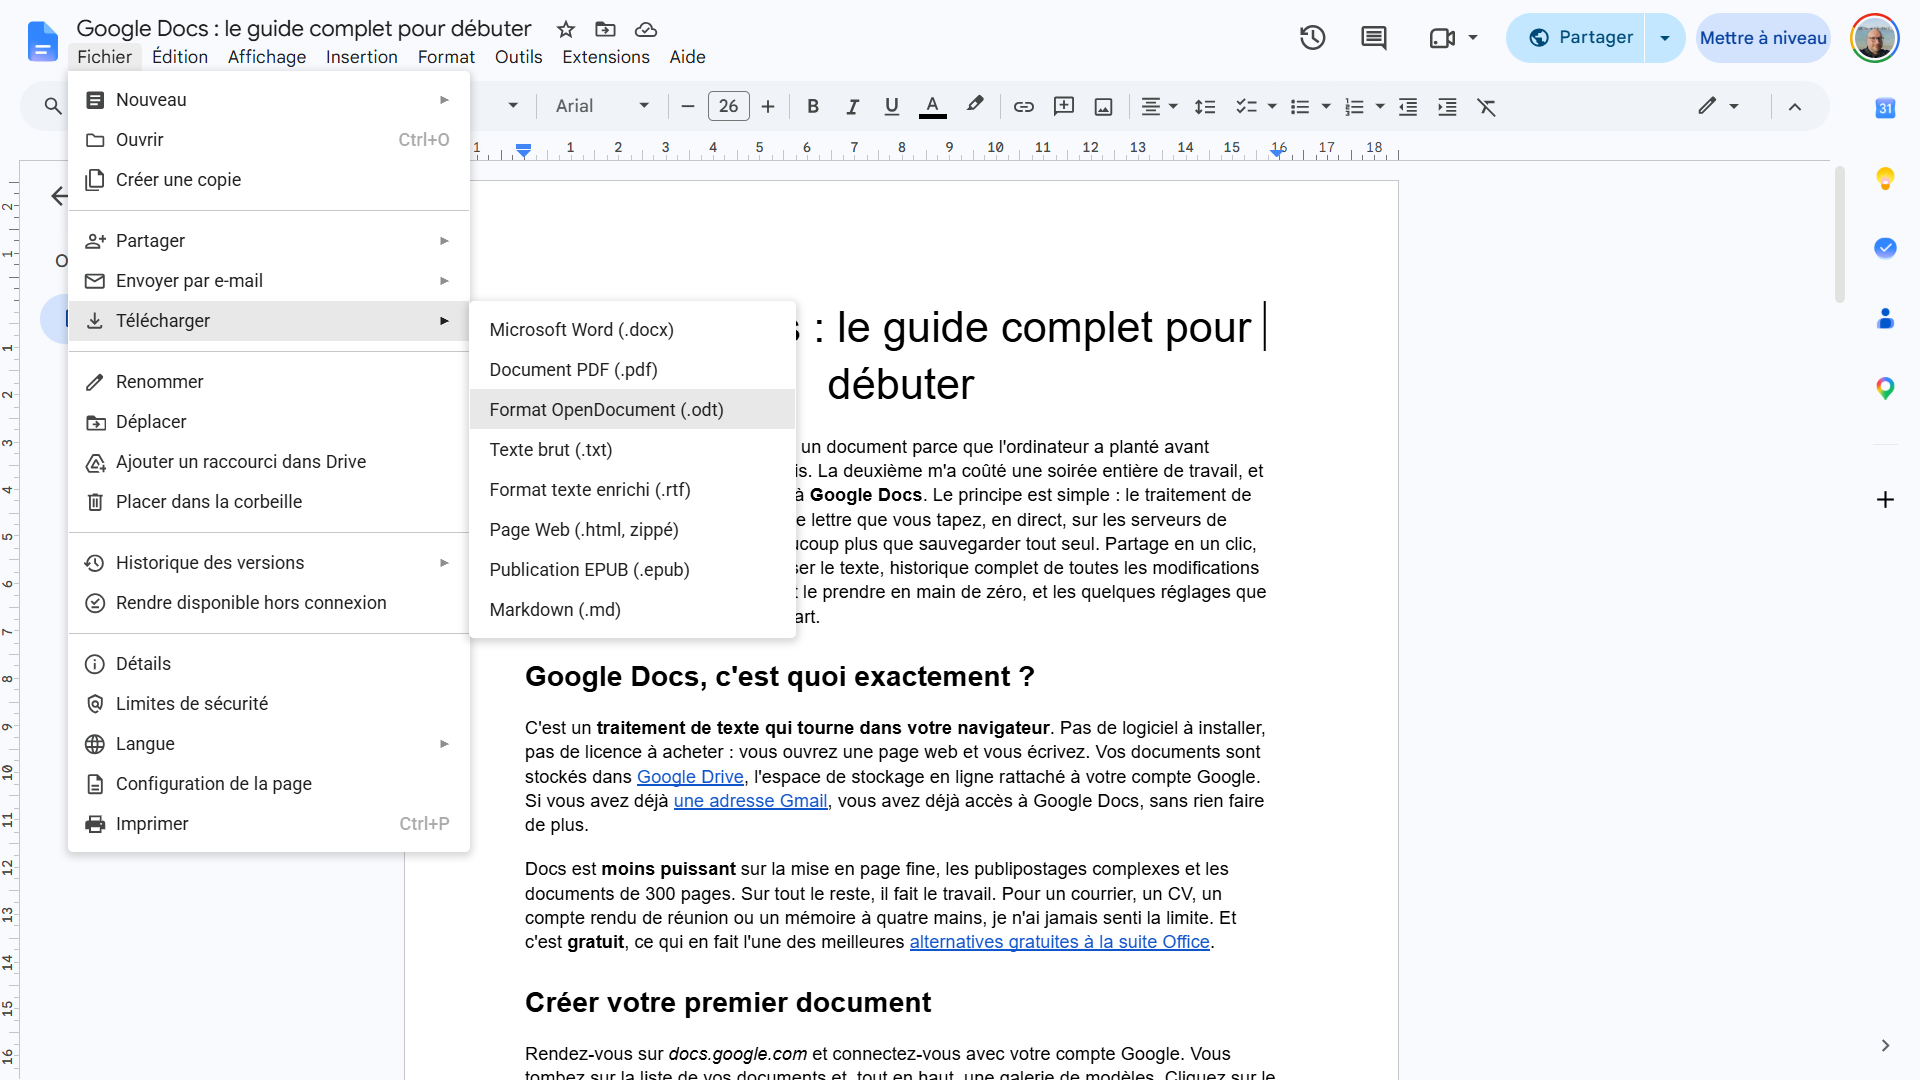Open Google Keep in the side panel
This screenshot has width=1920, height=1080.
coord(1885,179)
